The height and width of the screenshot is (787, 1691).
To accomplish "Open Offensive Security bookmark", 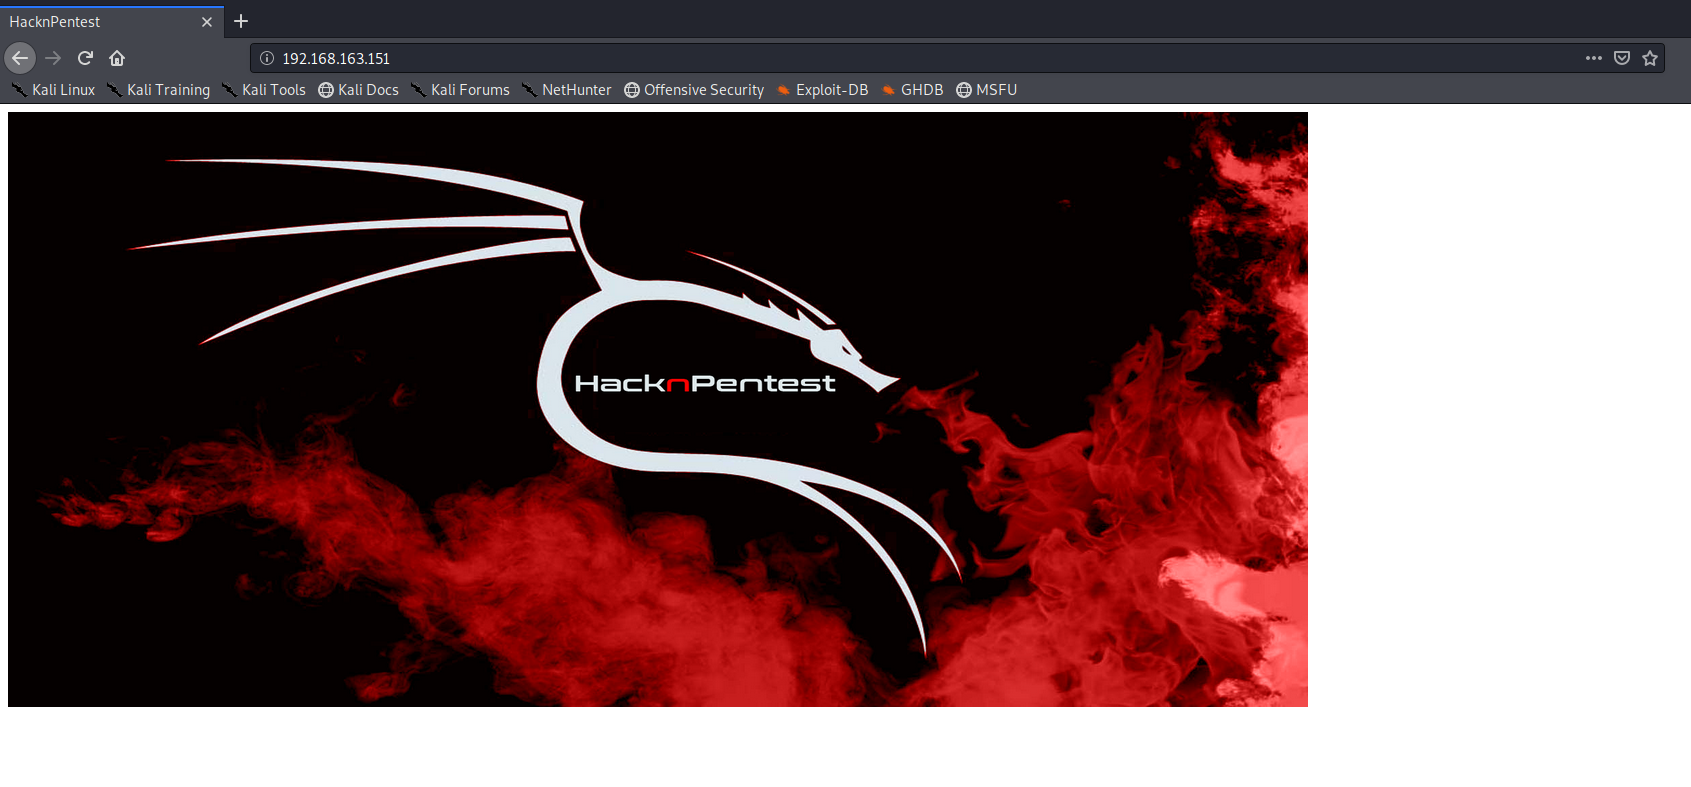I will (x=694, y=90).
